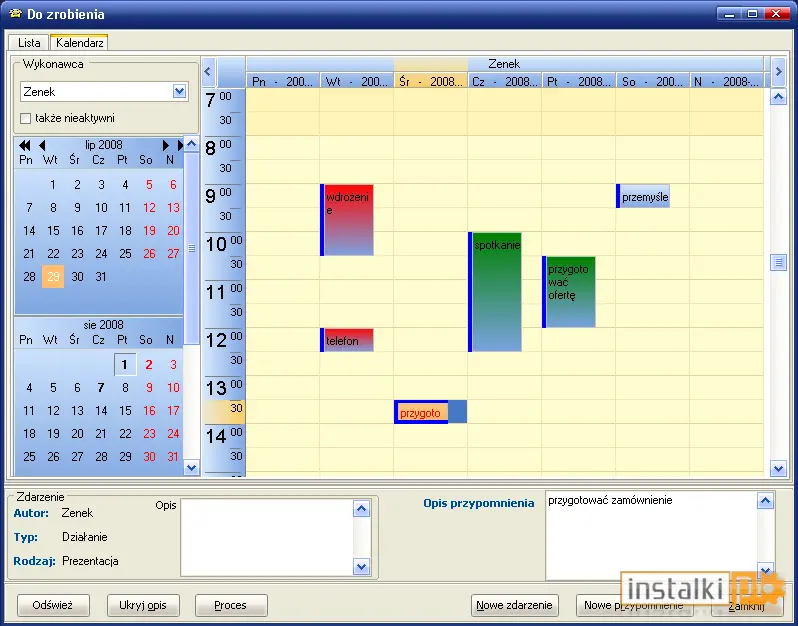Select July 12 in the mini calendar
798x626 pixels.
tap(149, 208)
